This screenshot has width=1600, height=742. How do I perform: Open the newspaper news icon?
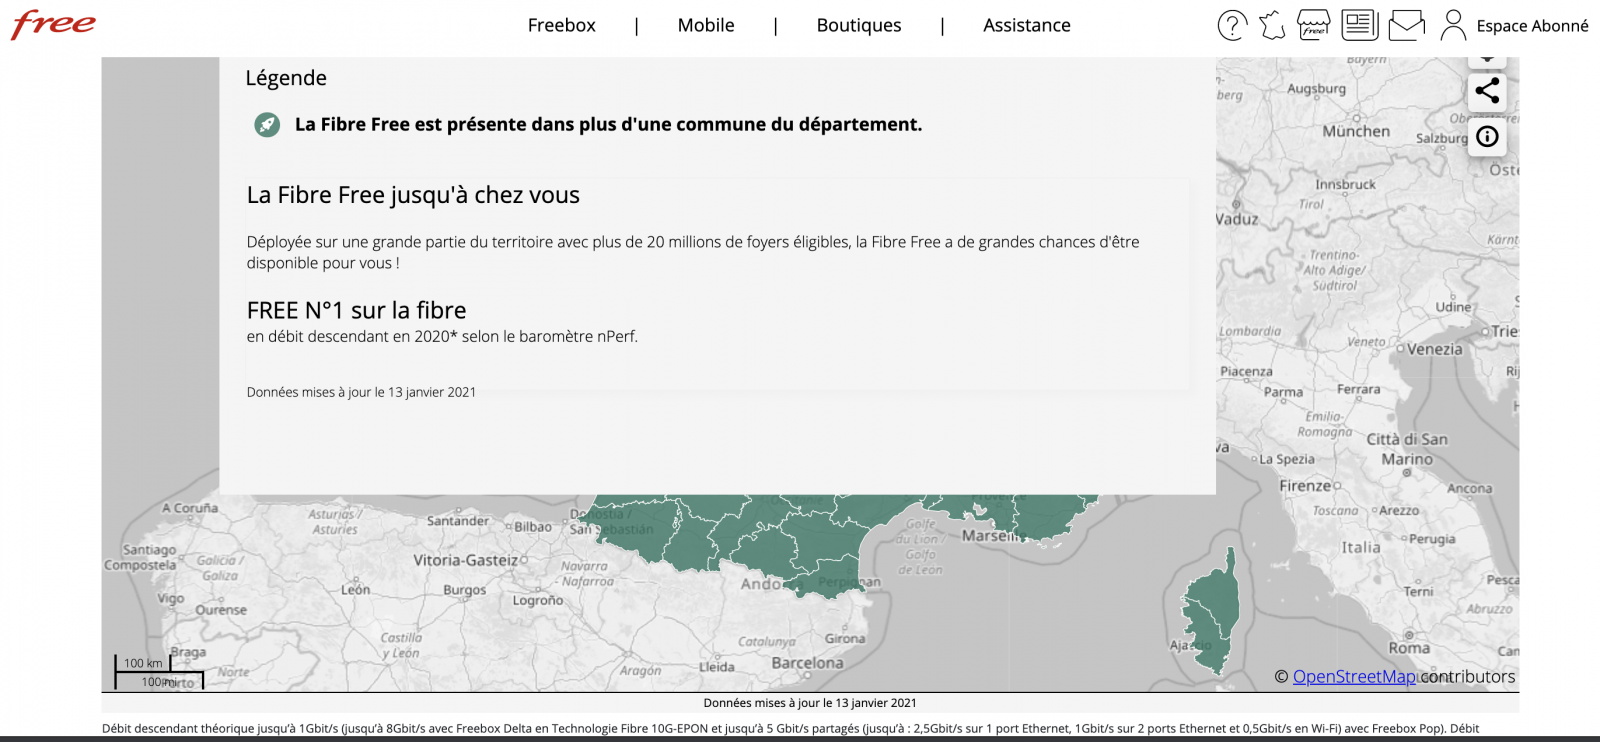pos(1360,25)
